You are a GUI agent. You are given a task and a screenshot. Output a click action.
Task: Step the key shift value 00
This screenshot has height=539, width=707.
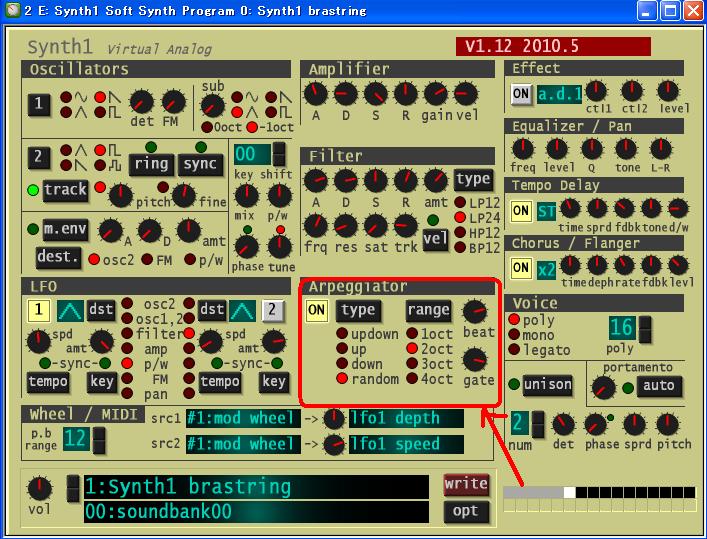point(279,155)
